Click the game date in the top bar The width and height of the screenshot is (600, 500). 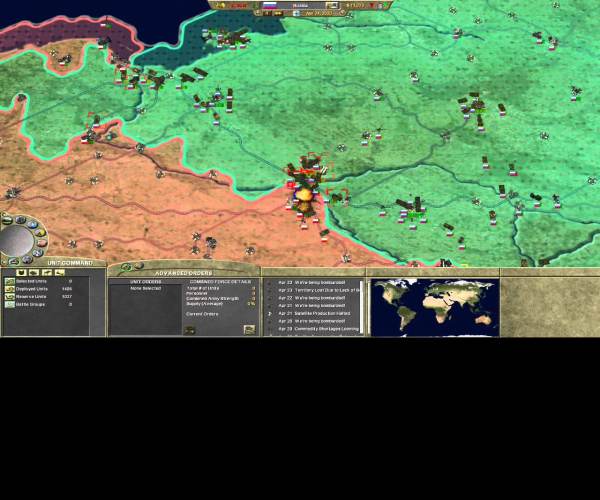[318, 13]
